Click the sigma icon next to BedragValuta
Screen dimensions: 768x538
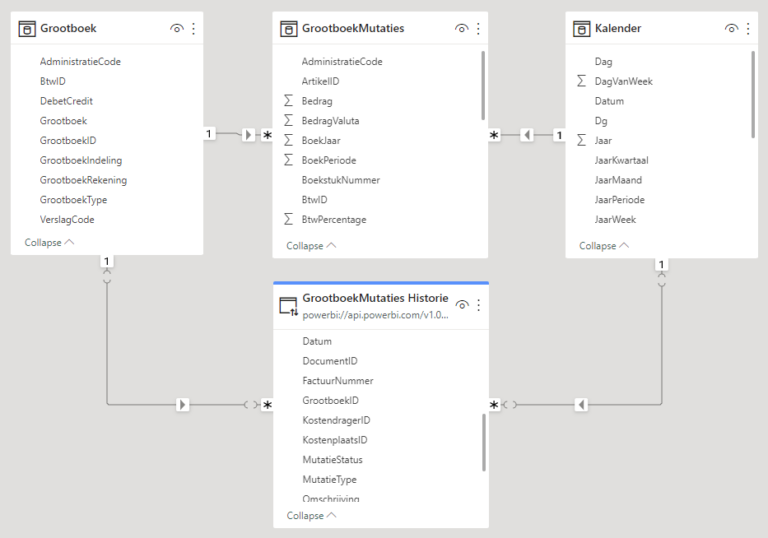click(288, 121)
